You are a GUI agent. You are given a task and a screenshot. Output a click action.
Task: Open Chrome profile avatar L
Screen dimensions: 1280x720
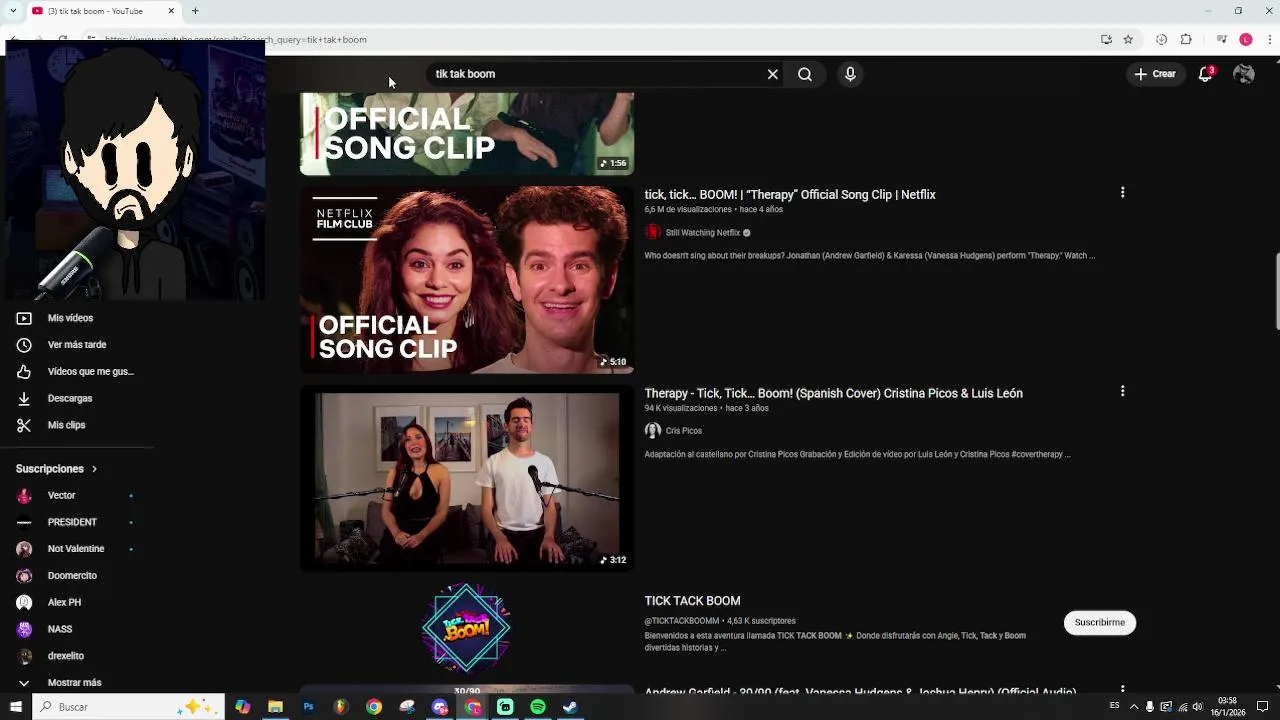[1245, 40]
